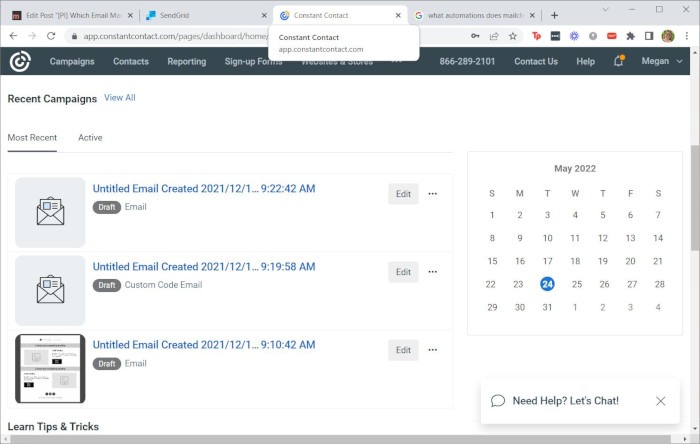This screenshot has height=444, width=700.
Task: Open the tab search chevron in Chrome
Action: (605, 9)
